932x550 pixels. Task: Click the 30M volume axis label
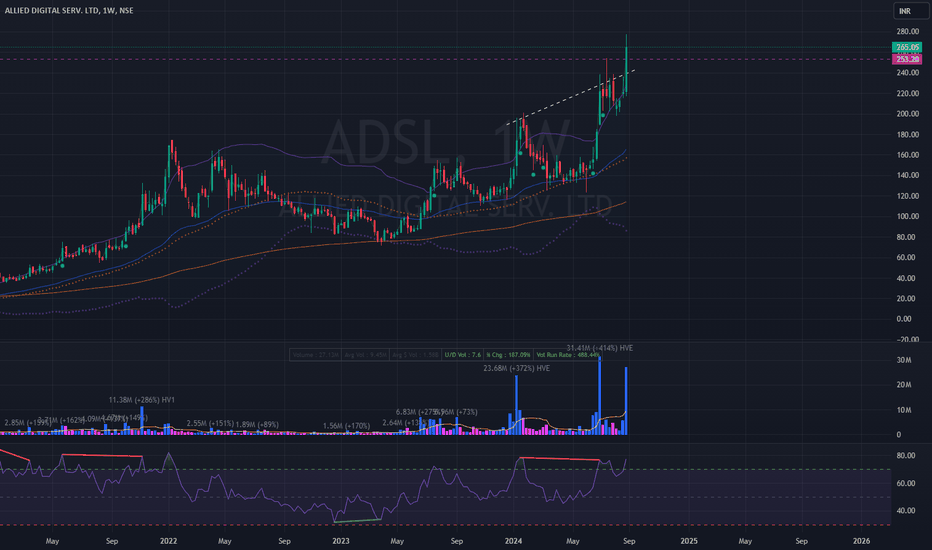pyautogui.click(x=903, y=360)
